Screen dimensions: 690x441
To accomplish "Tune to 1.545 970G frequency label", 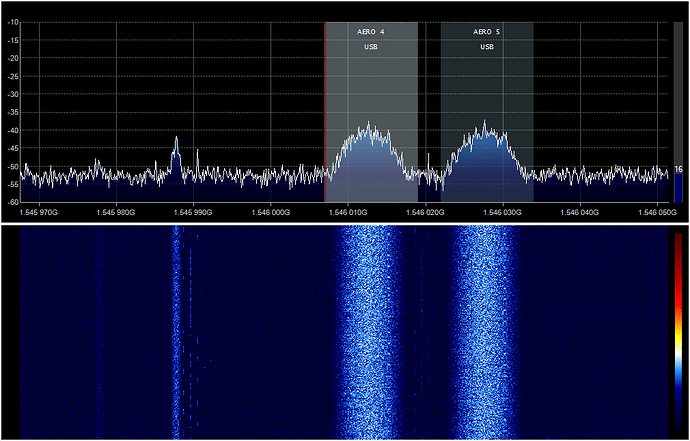I will coord(39,212).
